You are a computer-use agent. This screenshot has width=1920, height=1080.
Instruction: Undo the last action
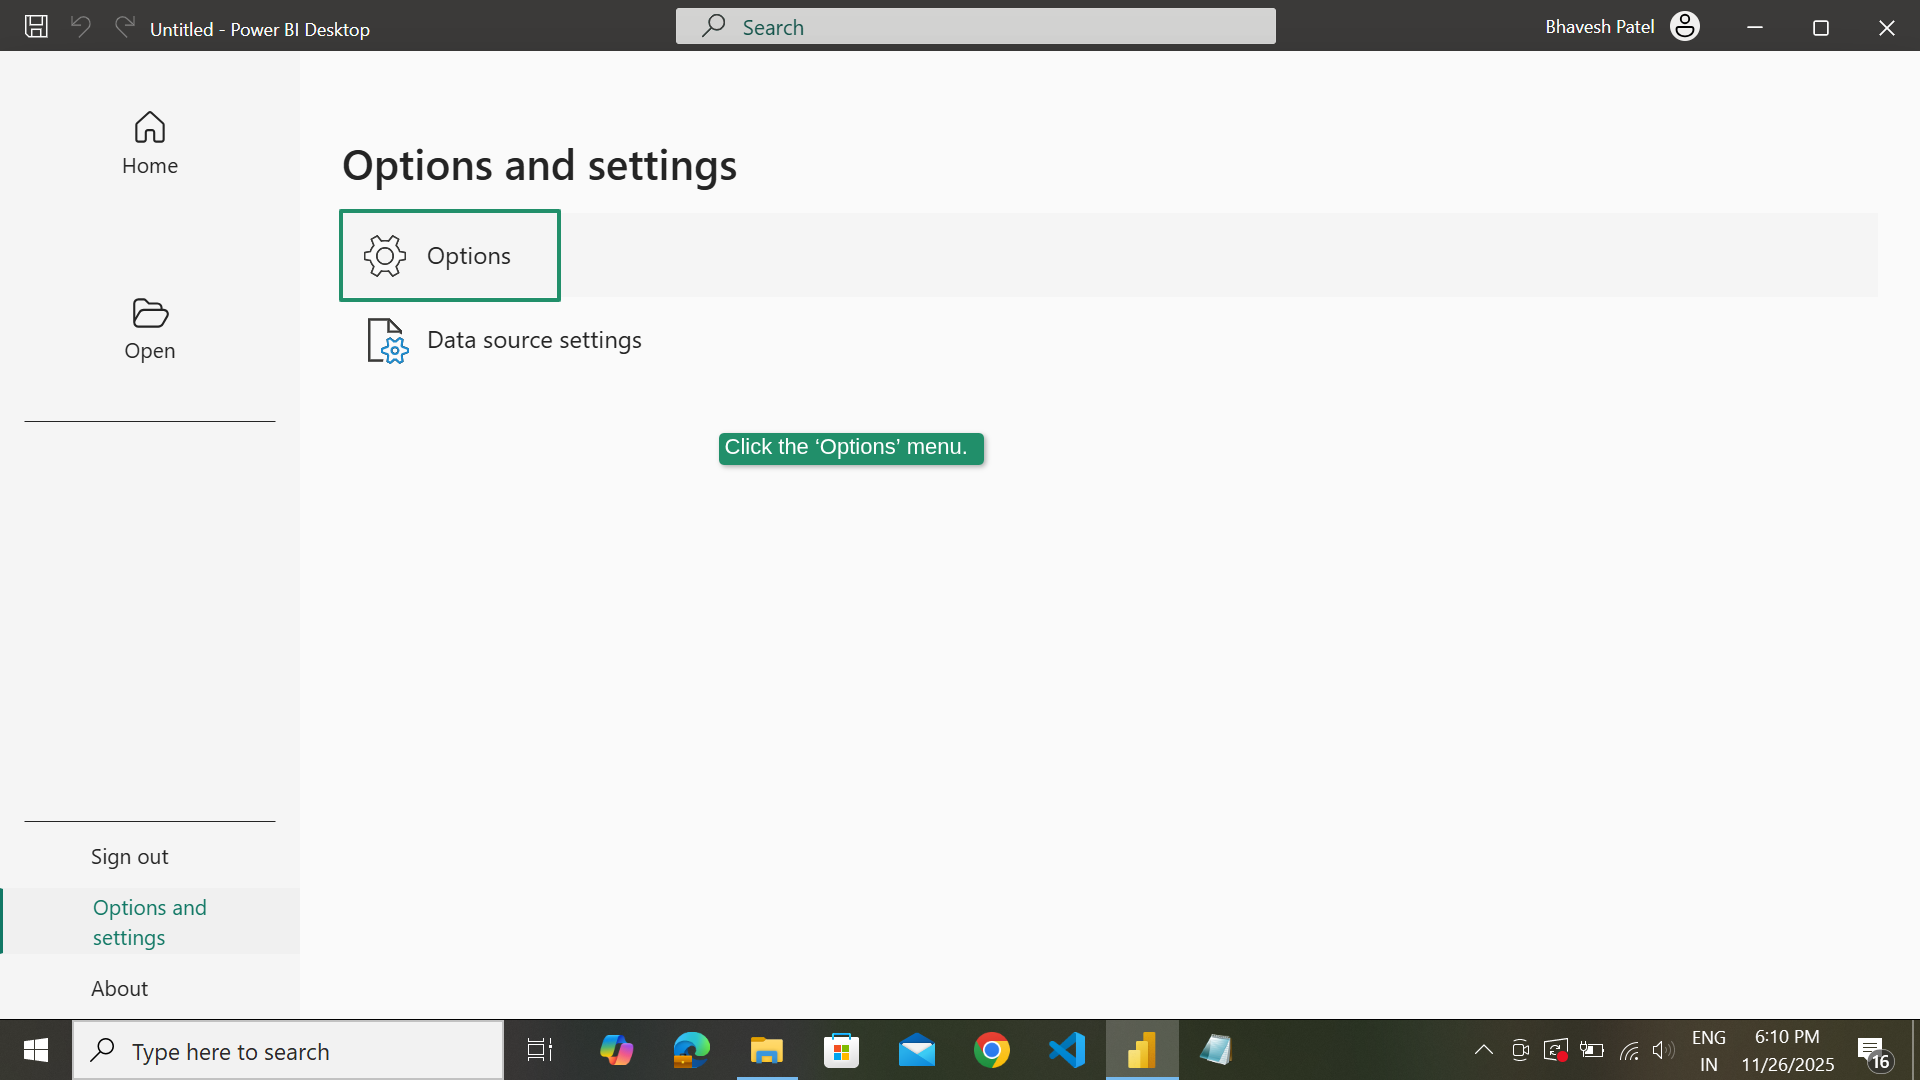(x=79, y=26)
